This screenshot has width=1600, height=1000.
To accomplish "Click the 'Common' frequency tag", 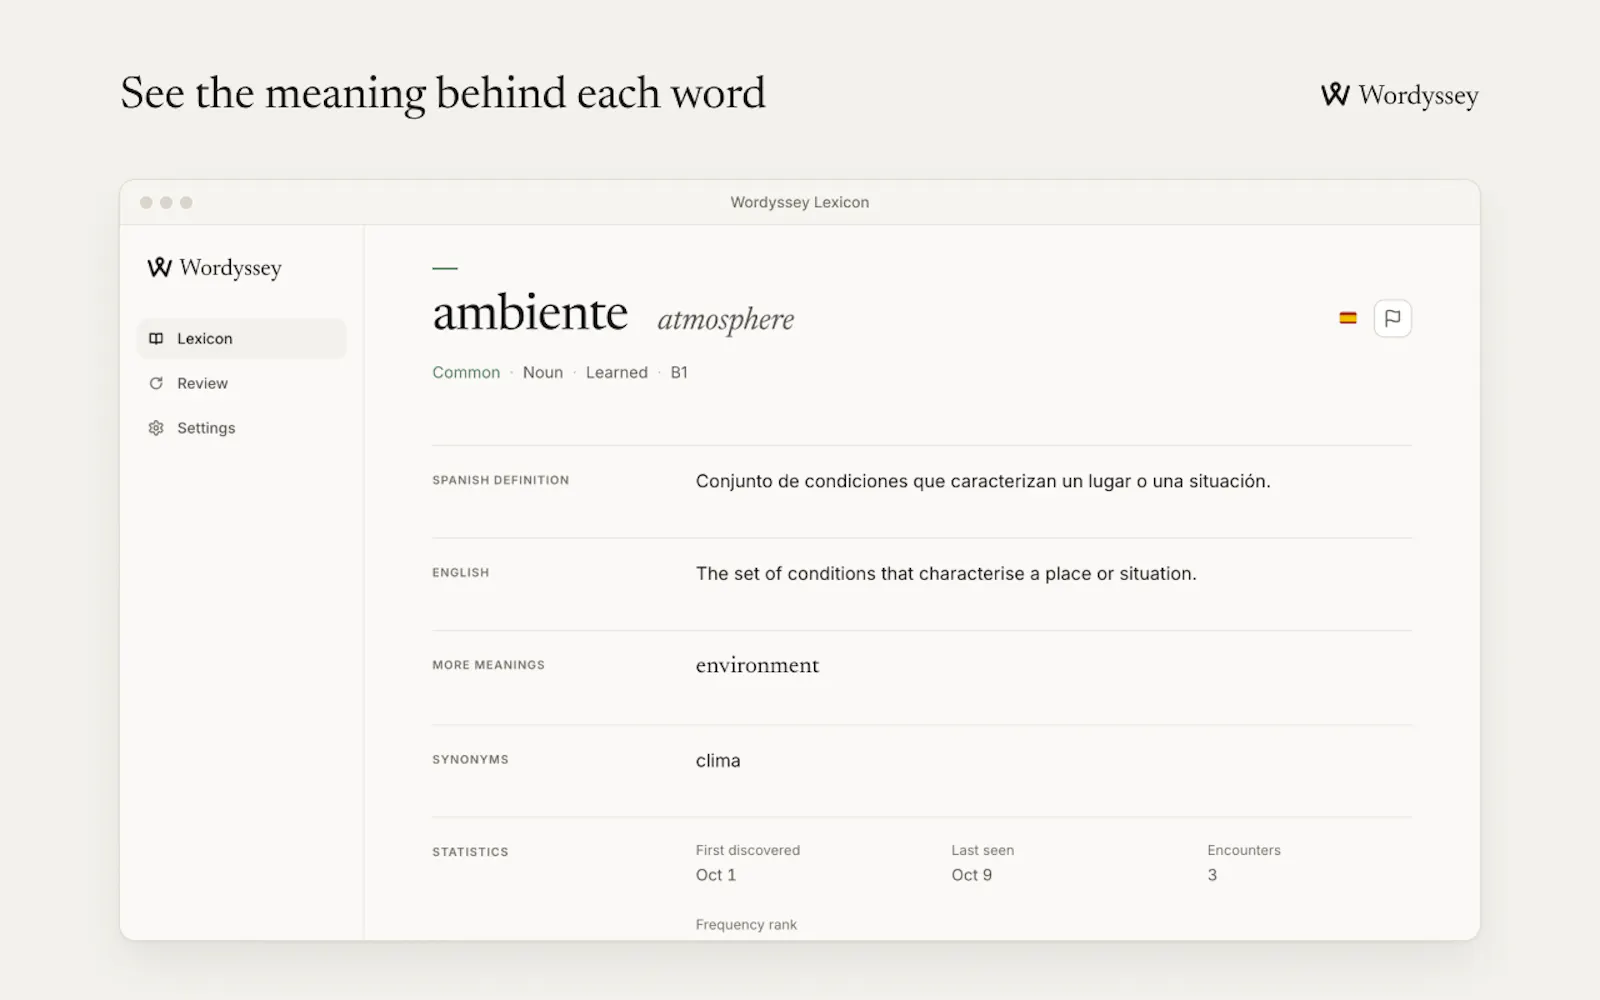I will 466,372.
